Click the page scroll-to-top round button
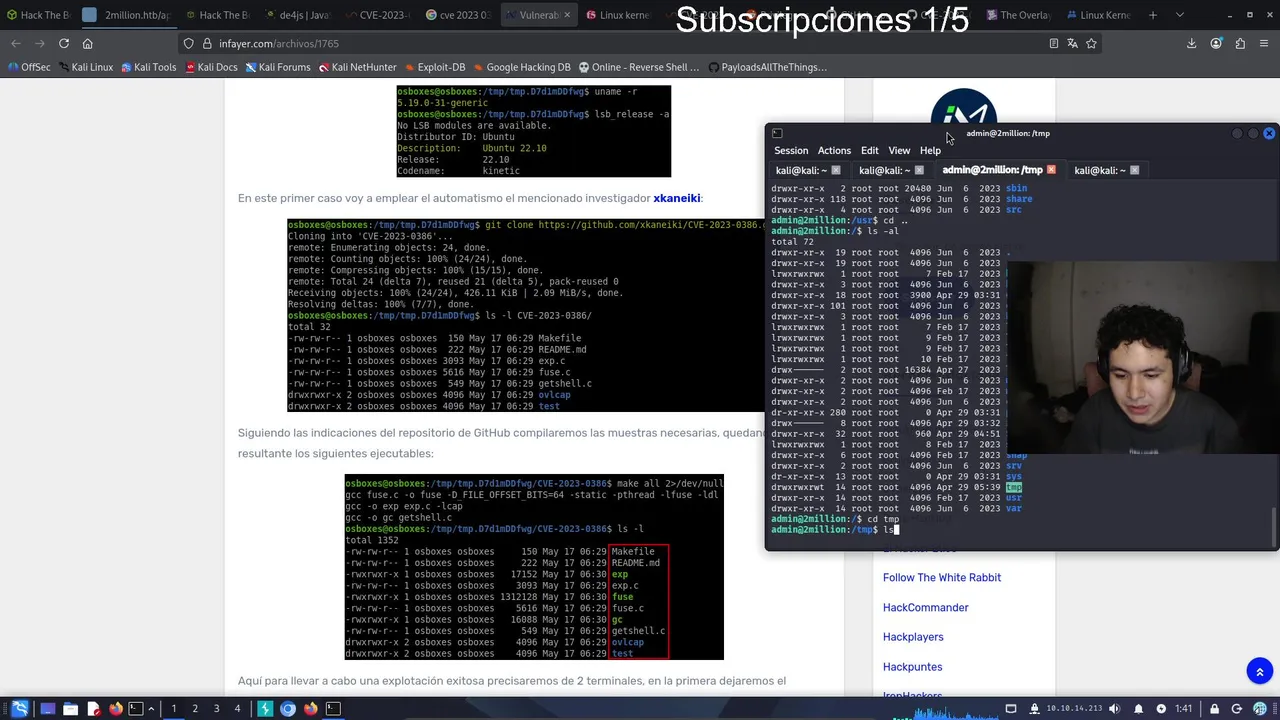The height and width of the screenshot is (720, 1280). [x=1260, y=671]
